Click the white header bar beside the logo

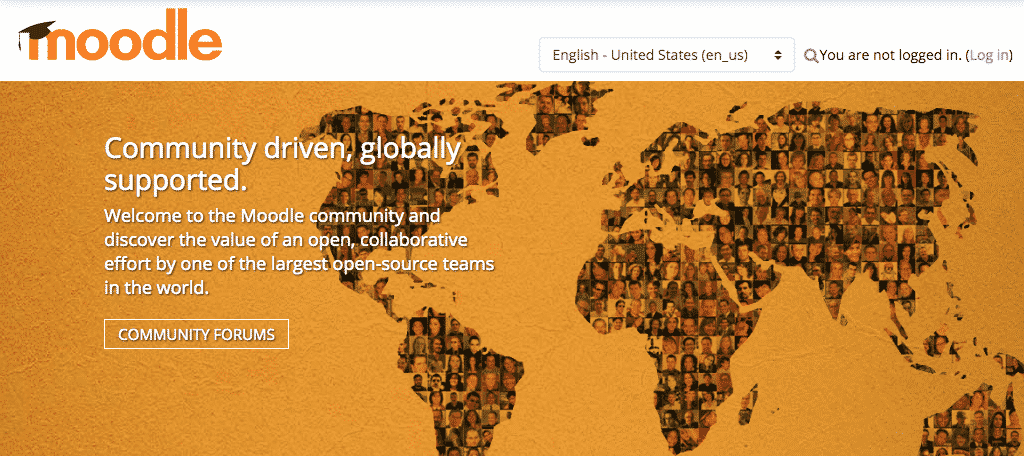coord(380,40)
